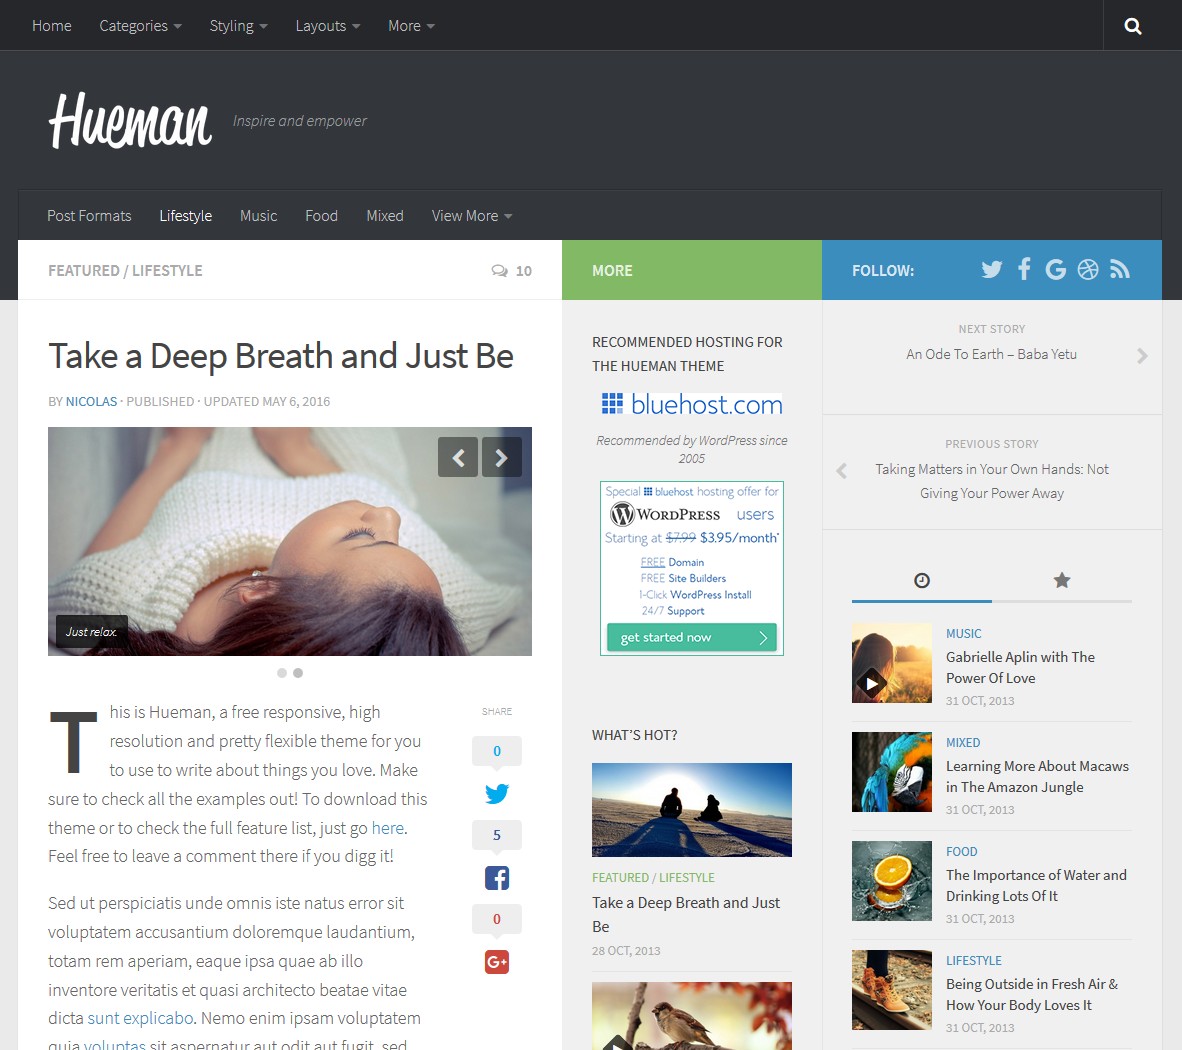Click the Dribbble follow icon
The width and height of the screenshot is (1182, 1050).
point(1088,269)
